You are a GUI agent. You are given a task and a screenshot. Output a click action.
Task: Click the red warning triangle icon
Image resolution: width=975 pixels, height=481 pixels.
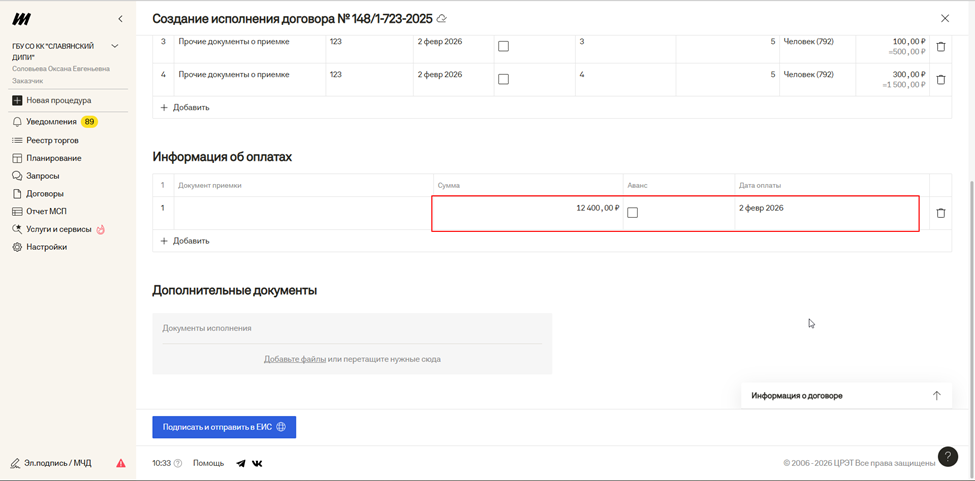coord(121,464)
